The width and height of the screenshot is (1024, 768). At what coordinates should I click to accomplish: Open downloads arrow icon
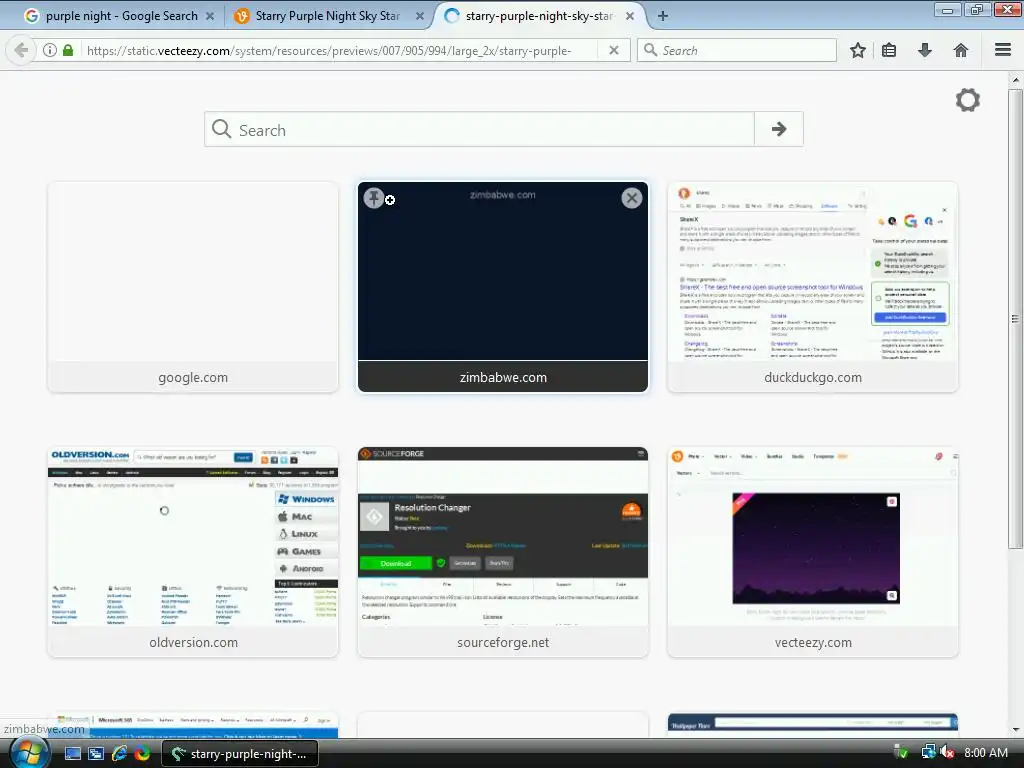[925, 50]
